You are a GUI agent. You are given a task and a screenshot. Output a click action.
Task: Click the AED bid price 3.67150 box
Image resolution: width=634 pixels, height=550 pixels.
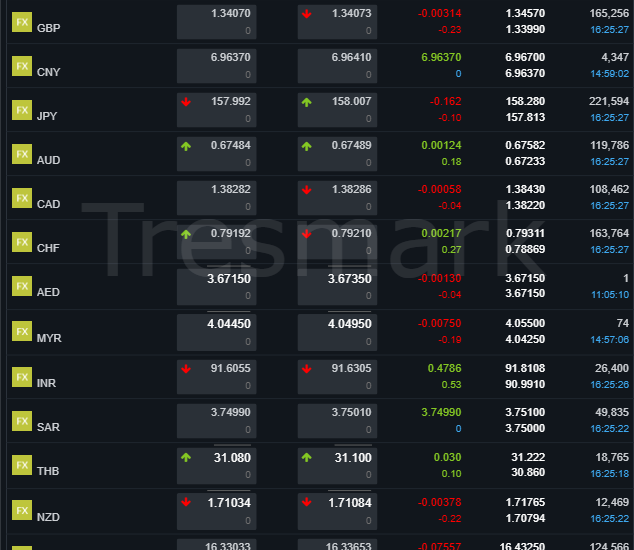216,287
